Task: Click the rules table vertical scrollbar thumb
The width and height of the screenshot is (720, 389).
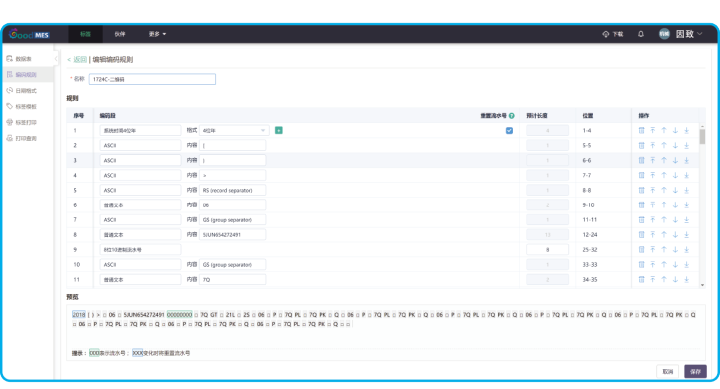Action: 702,136
